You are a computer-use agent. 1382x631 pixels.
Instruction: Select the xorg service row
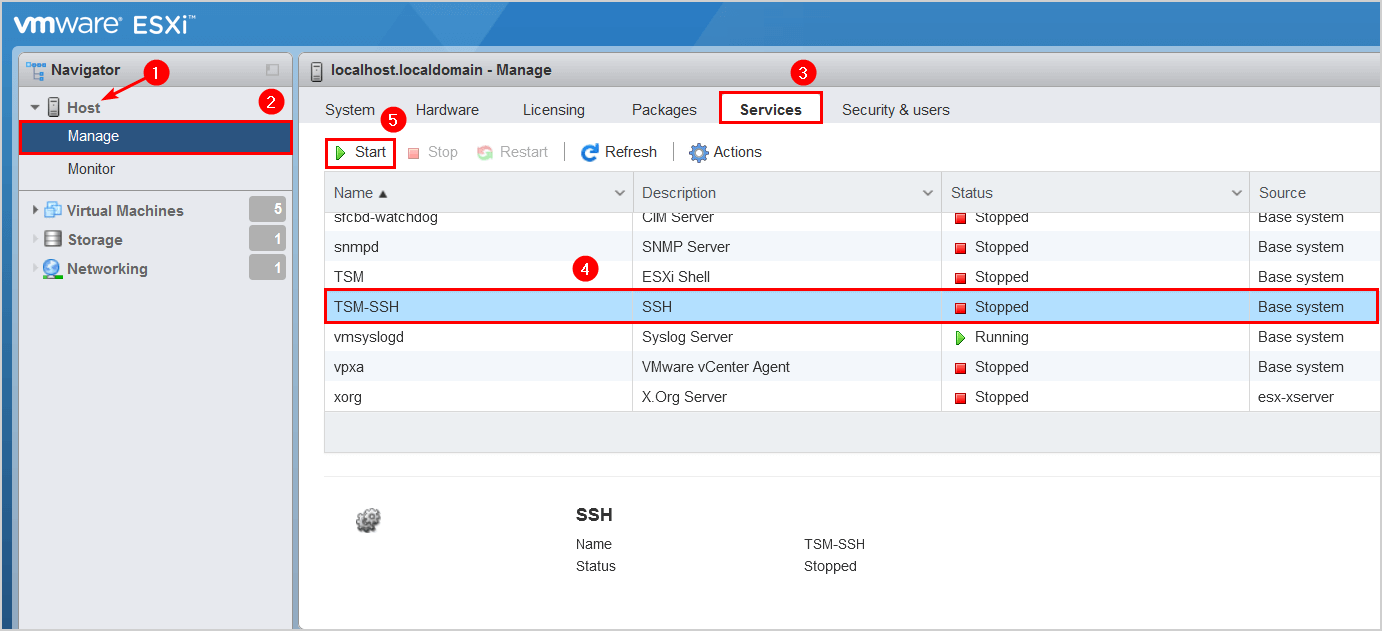pyautogui.click(x=852, y=397)
